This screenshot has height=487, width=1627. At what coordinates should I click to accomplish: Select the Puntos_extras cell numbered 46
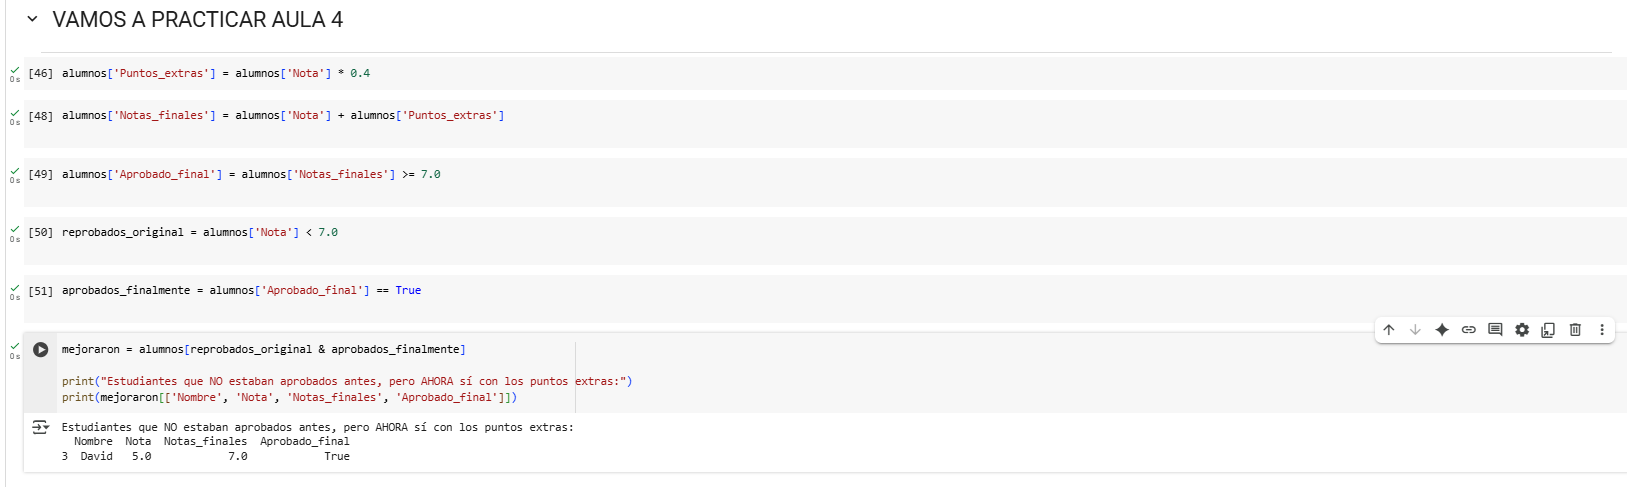pyautogui.click(x=825, y=73)
